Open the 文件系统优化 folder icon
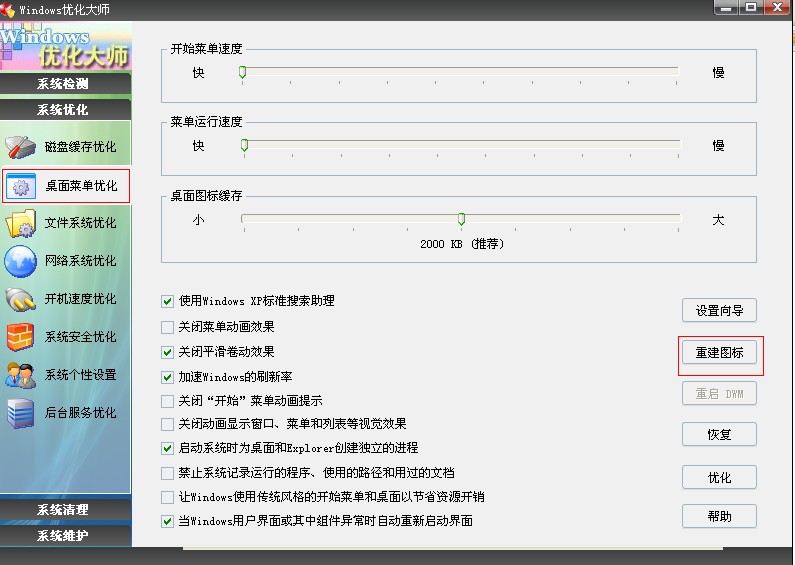795x565 pixels. [x=20, y=223]
